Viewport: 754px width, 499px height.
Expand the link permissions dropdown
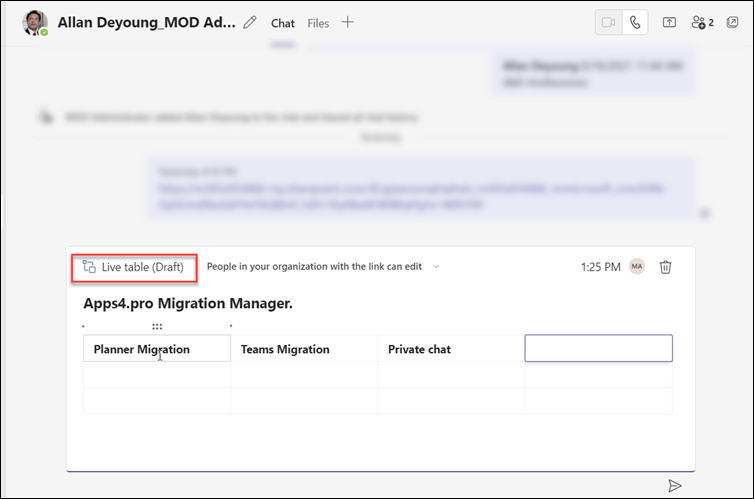[436, 267]
